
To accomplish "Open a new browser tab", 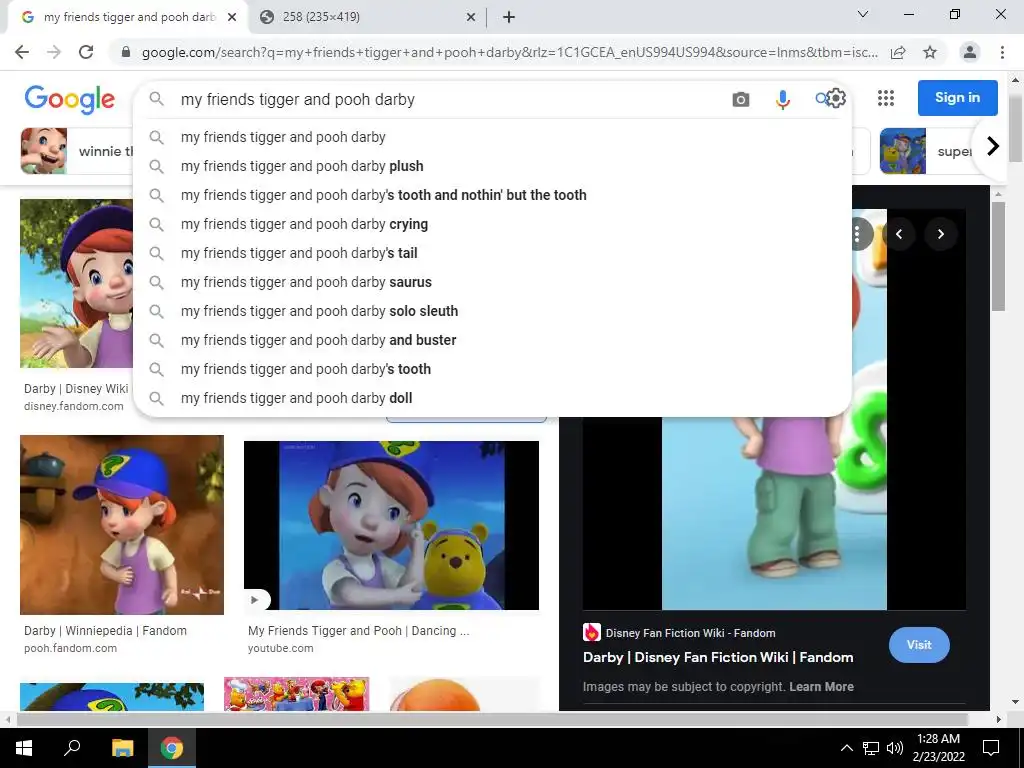I will click(x=509, y=17).
